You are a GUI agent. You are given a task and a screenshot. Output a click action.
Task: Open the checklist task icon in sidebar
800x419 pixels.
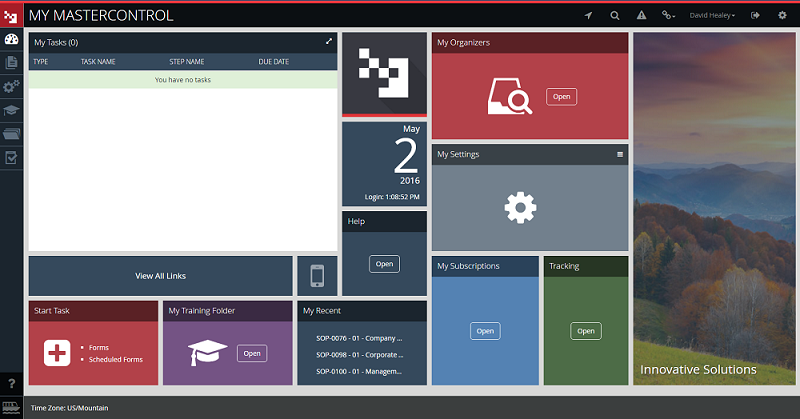(x=11, y=158)
